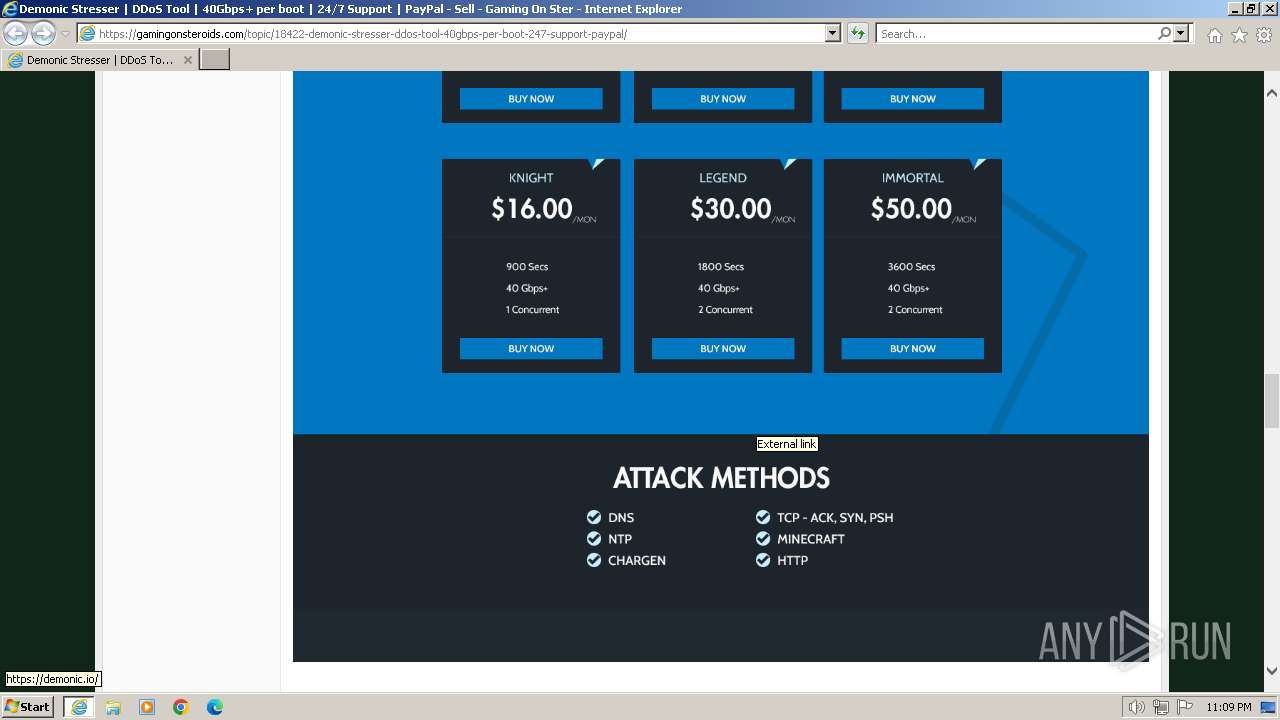Click the ATTACK METHODS heading
The image size is (1280, 720).
point(721,478)
